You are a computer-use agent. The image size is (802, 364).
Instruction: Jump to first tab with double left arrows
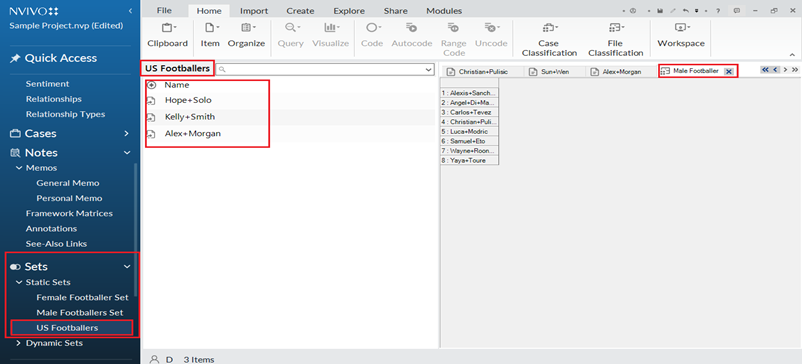tap(765, 70)
